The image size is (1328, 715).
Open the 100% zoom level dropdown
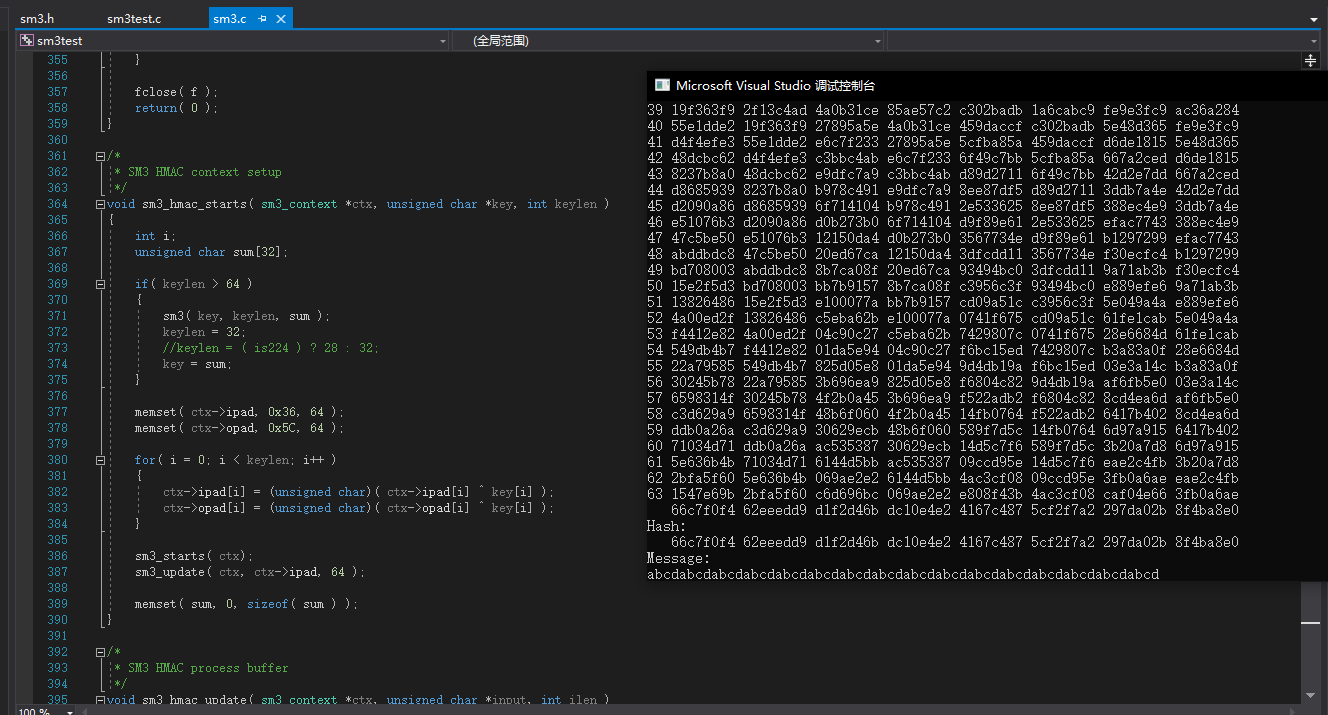69,711
